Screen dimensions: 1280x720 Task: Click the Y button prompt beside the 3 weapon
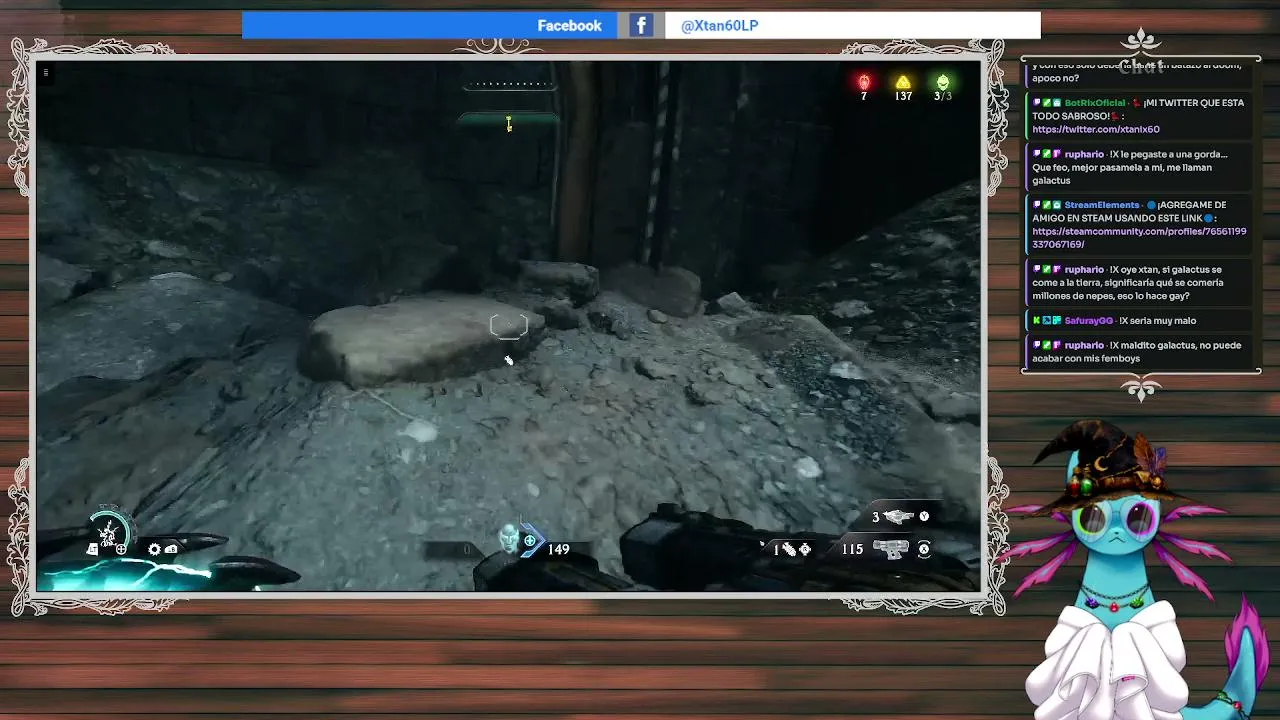(x=924, y=516)
